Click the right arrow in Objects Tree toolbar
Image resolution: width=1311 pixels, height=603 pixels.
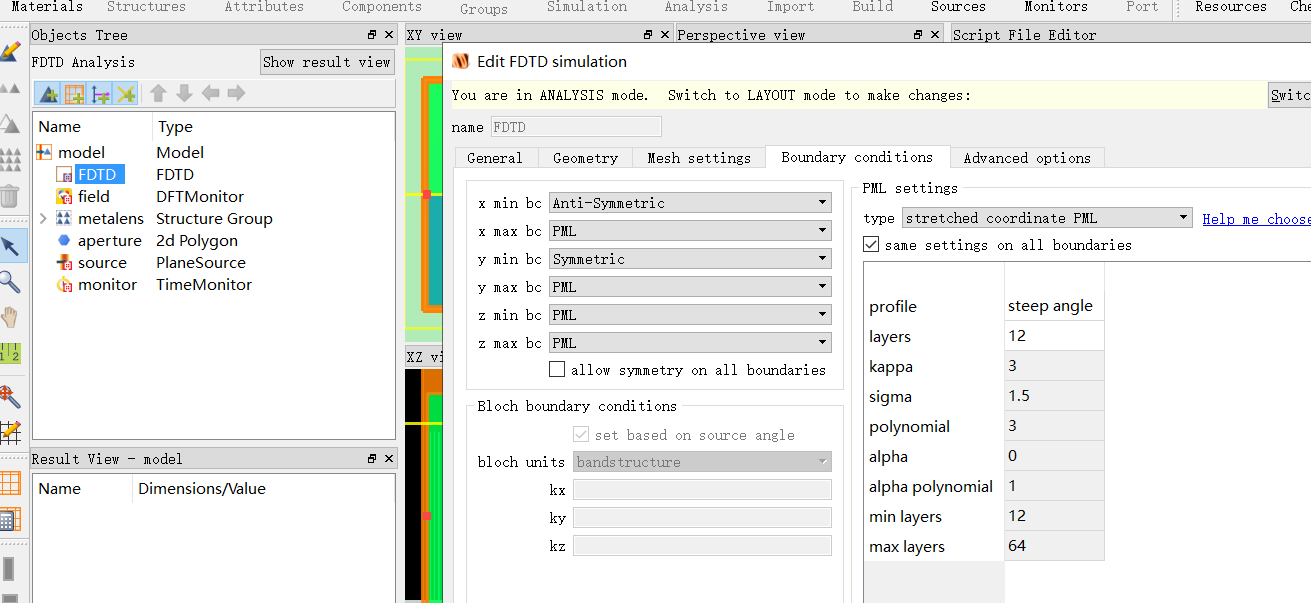(236, 94)
